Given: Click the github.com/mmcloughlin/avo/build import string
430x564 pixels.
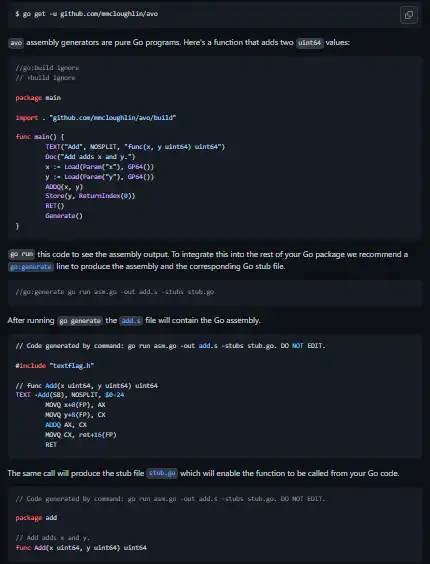Looking at the screenshot, I should pos(113,118).
